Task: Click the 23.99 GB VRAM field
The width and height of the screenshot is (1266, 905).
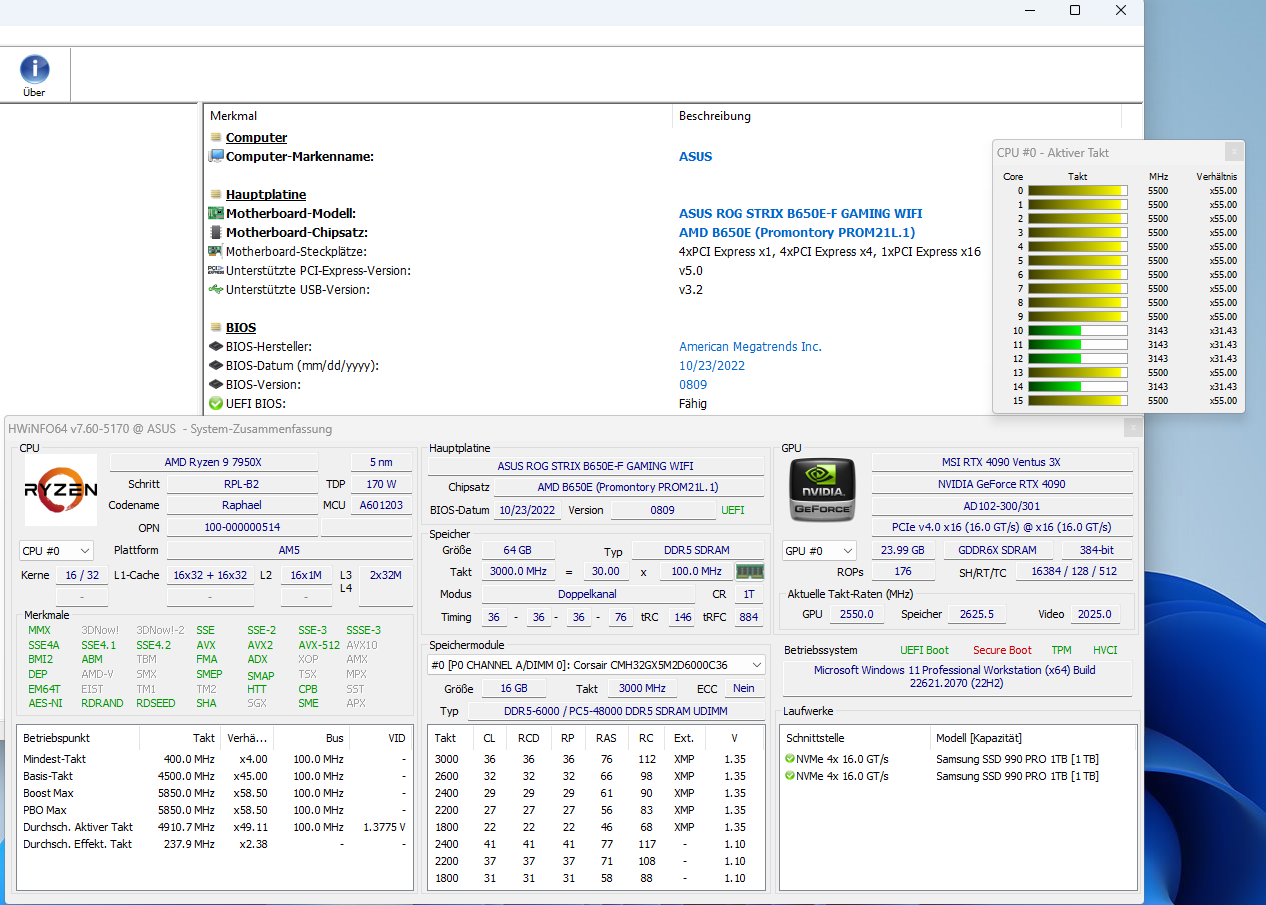Action: pos(904,550)
